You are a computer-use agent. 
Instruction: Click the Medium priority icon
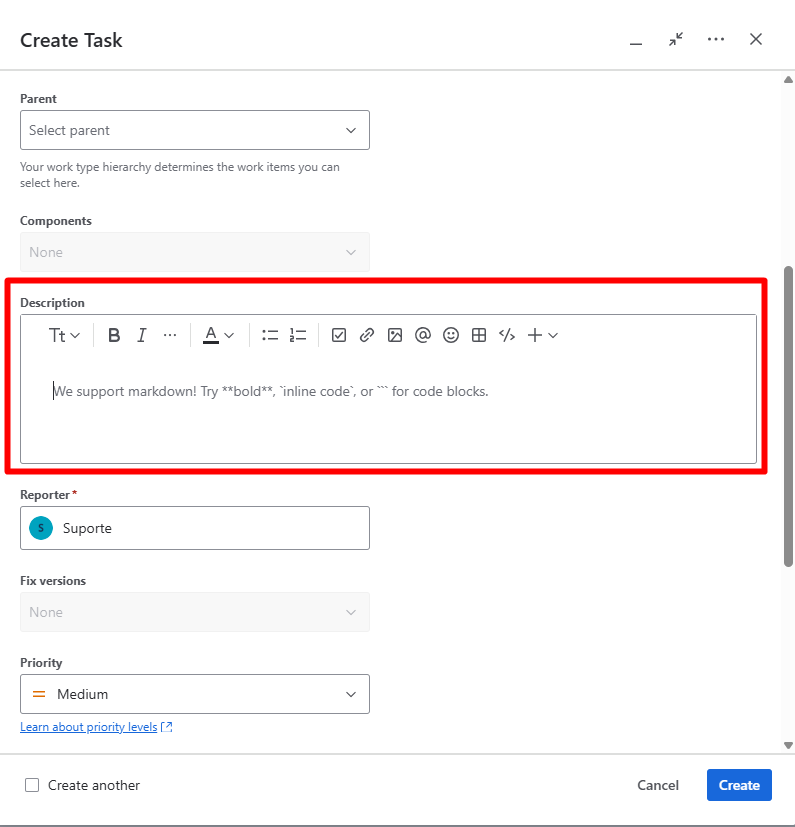[39, 694]
